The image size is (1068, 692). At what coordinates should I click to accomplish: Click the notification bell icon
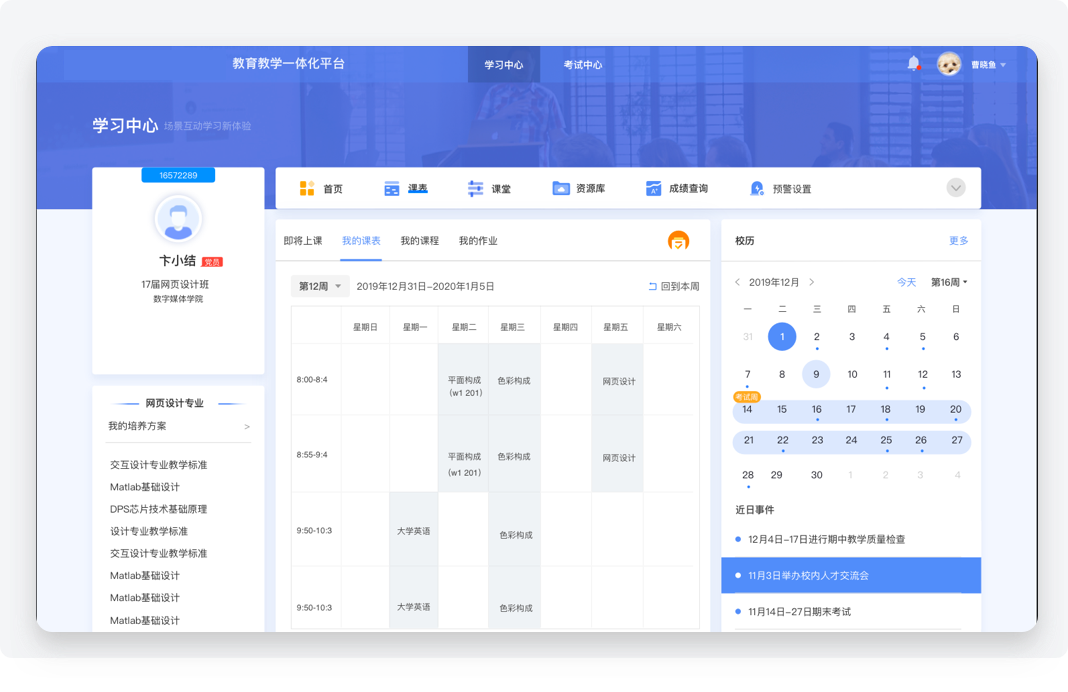coord(913,64)
